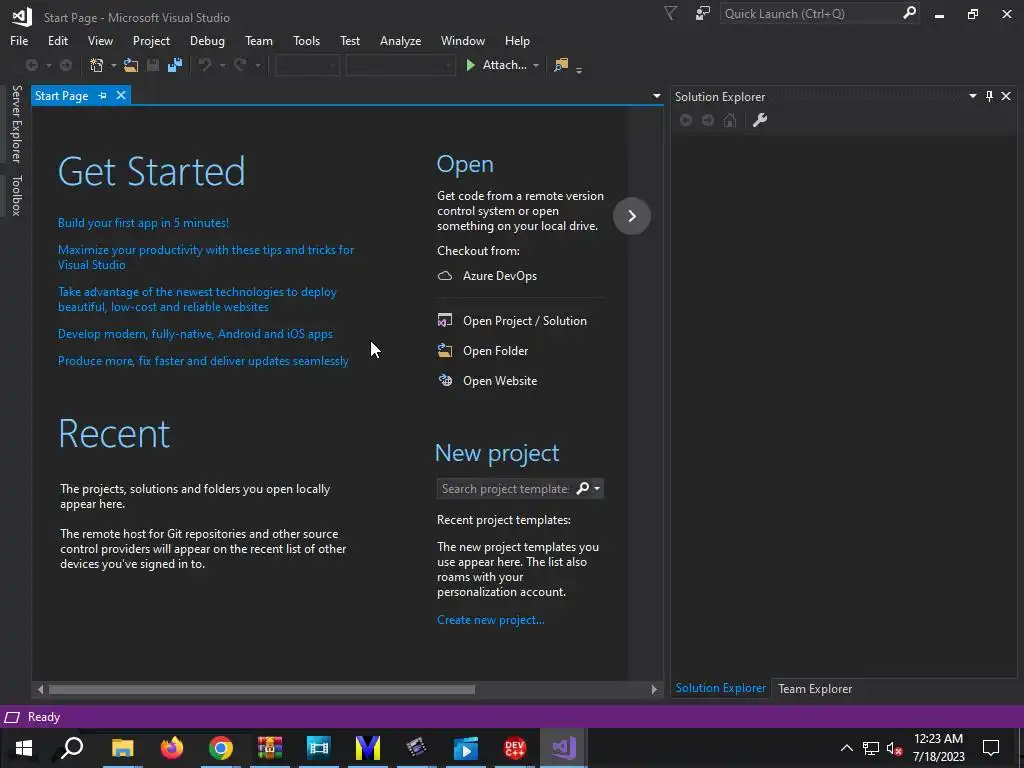The width and height of the screenshot is (1024, 768).
Task: Open Google Chrome from the taskbar
Action: pyautogui.click(x=221, y=748)
